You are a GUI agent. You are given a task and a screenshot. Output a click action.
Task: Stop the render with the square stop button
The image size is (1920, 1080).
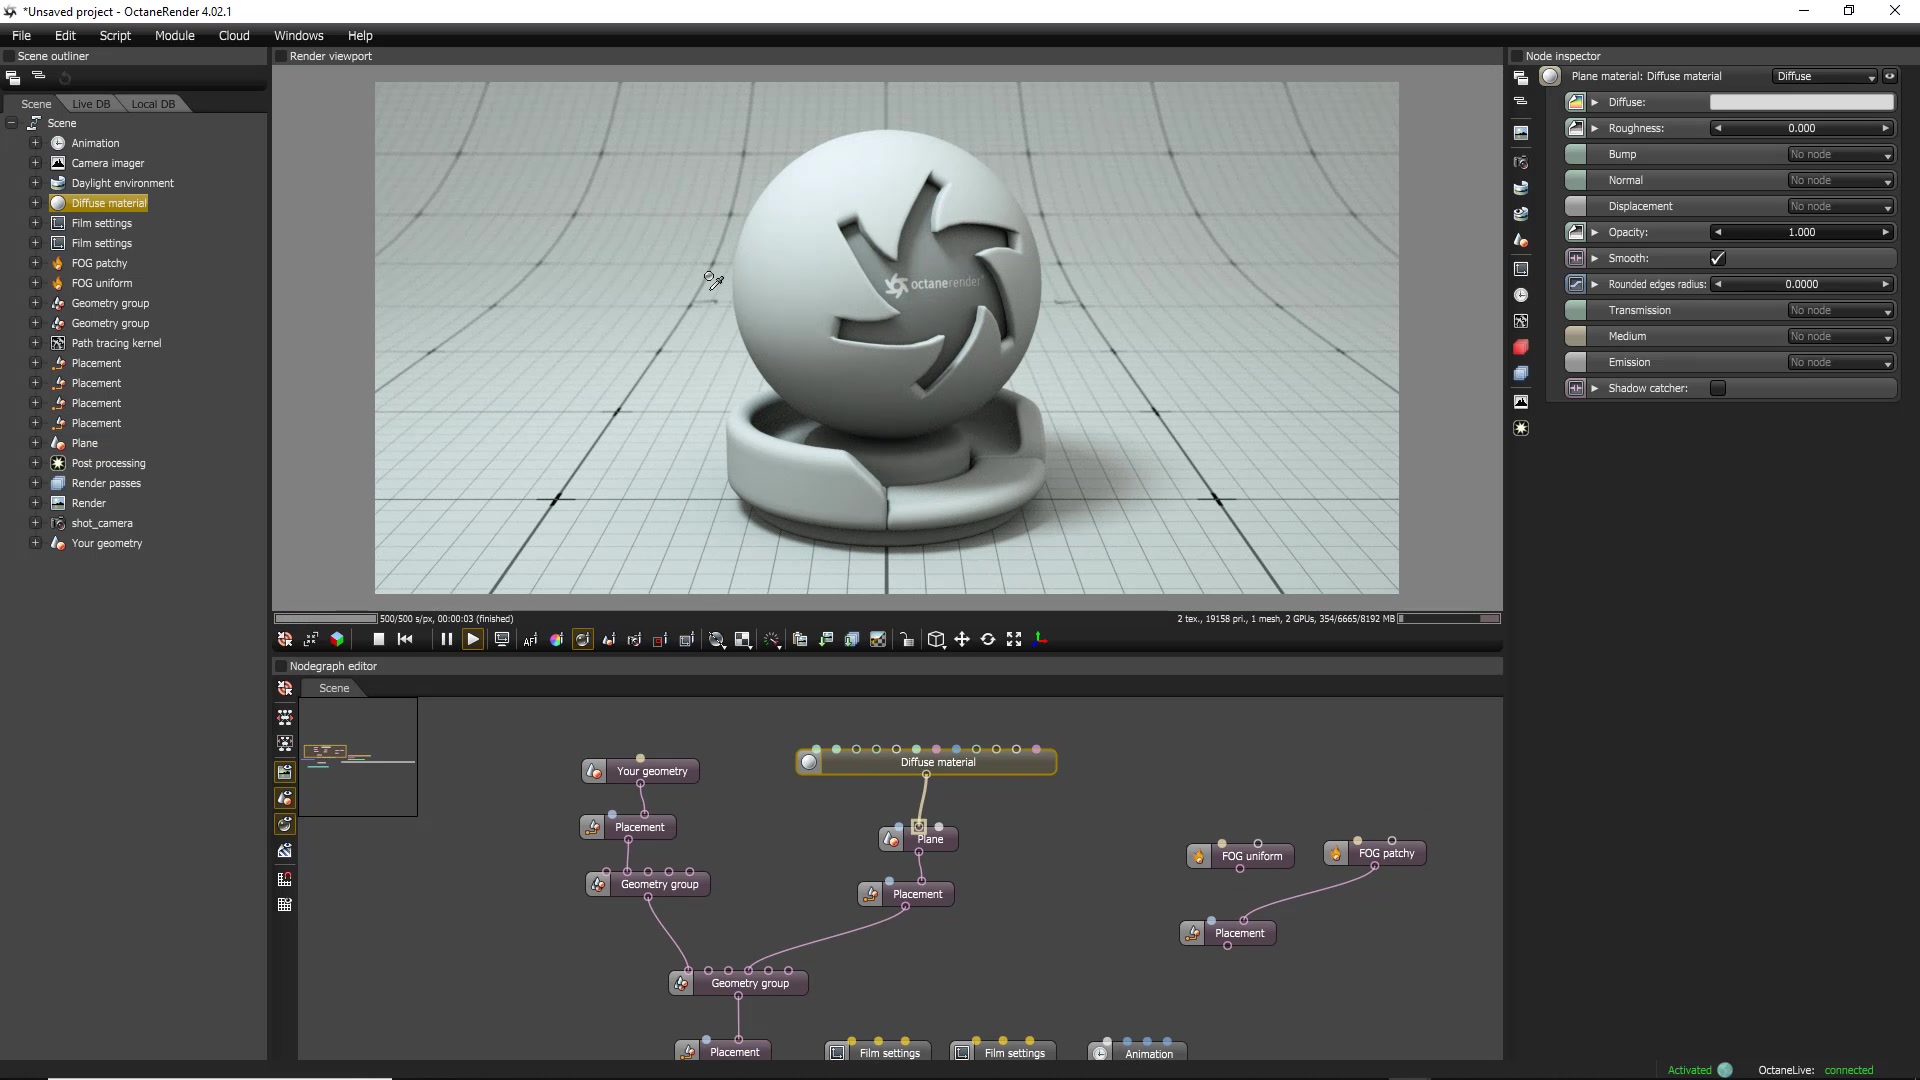pos(379,639)
